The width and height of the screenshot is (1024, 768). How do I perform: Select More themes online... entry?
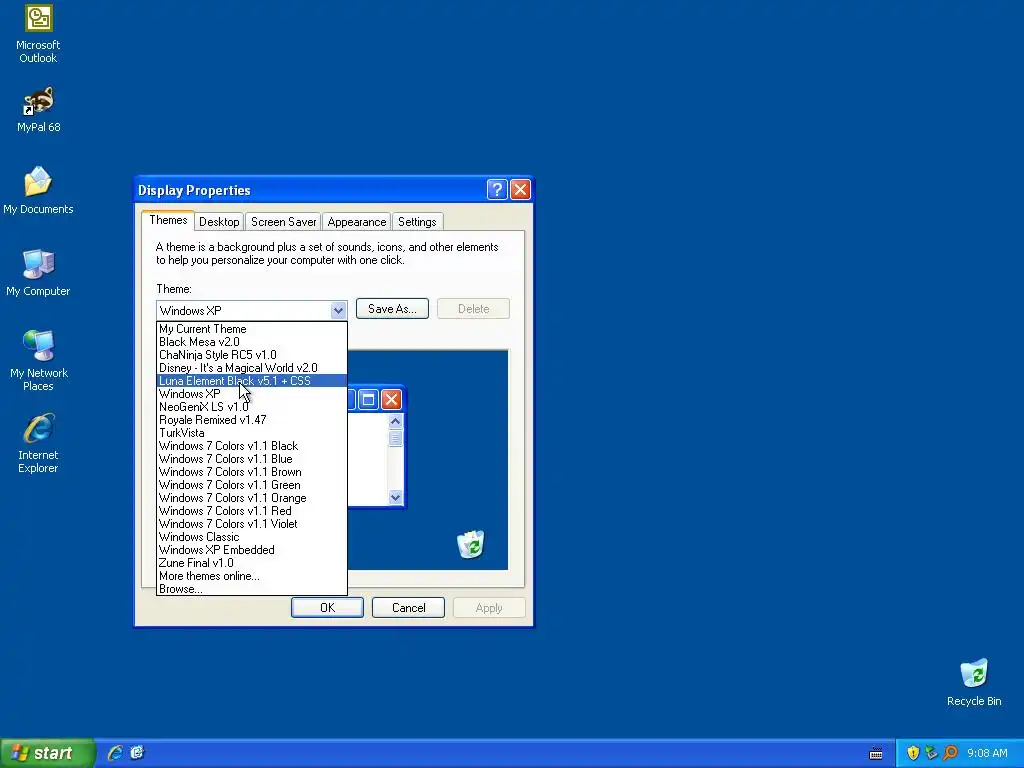click(251, 576)
